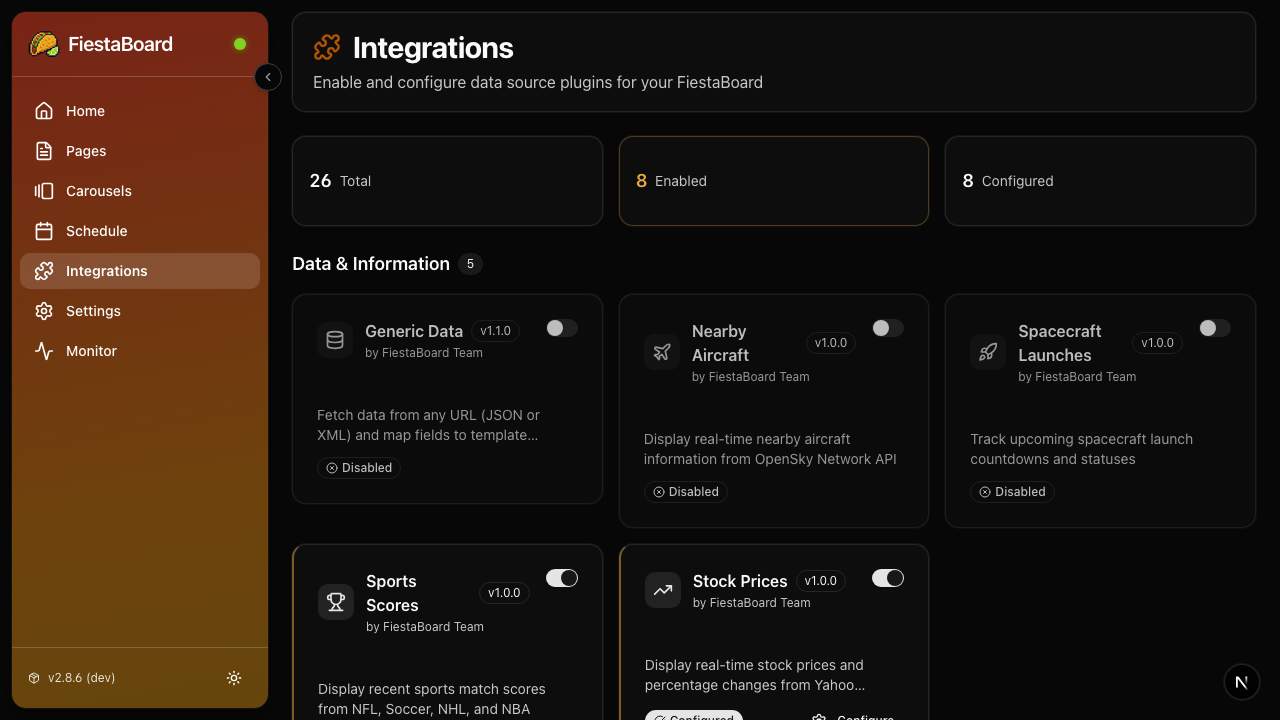Click the Nearby Aircraft airplane icon
The height and width of the screenshot is (720, 1280).
[x=662, y=352]
